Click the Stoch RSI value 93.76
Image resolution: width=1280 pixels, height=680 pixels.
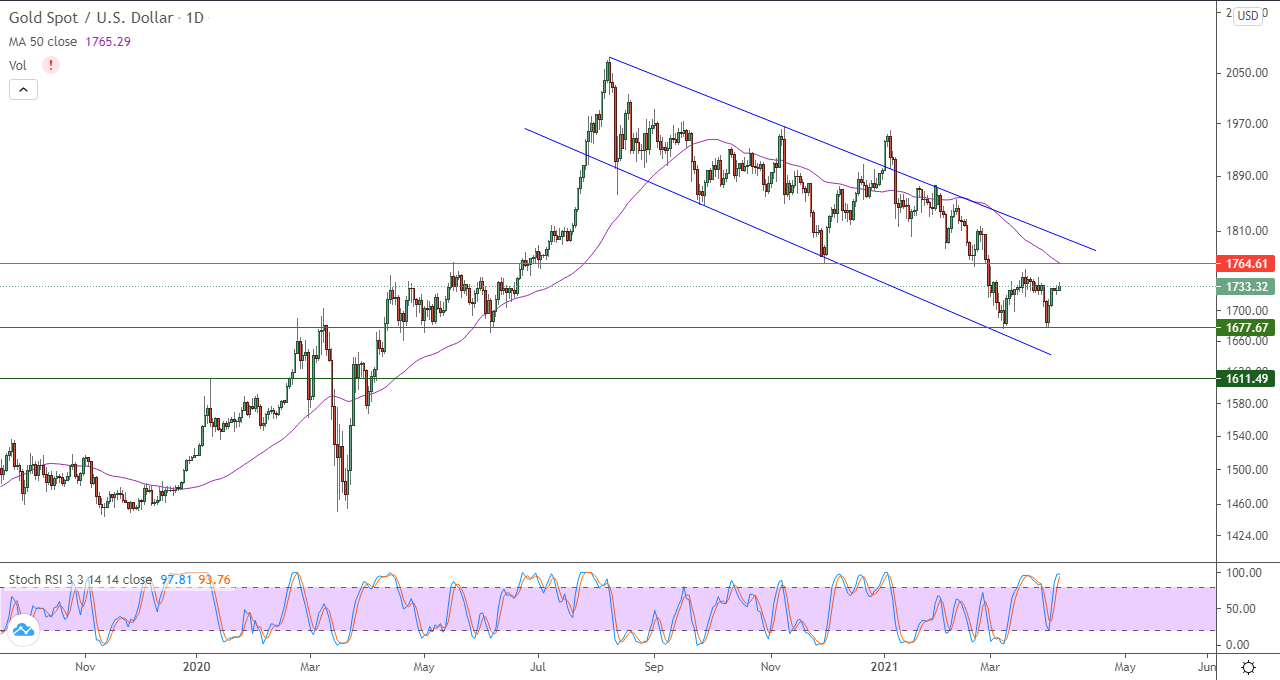(215, 579)
